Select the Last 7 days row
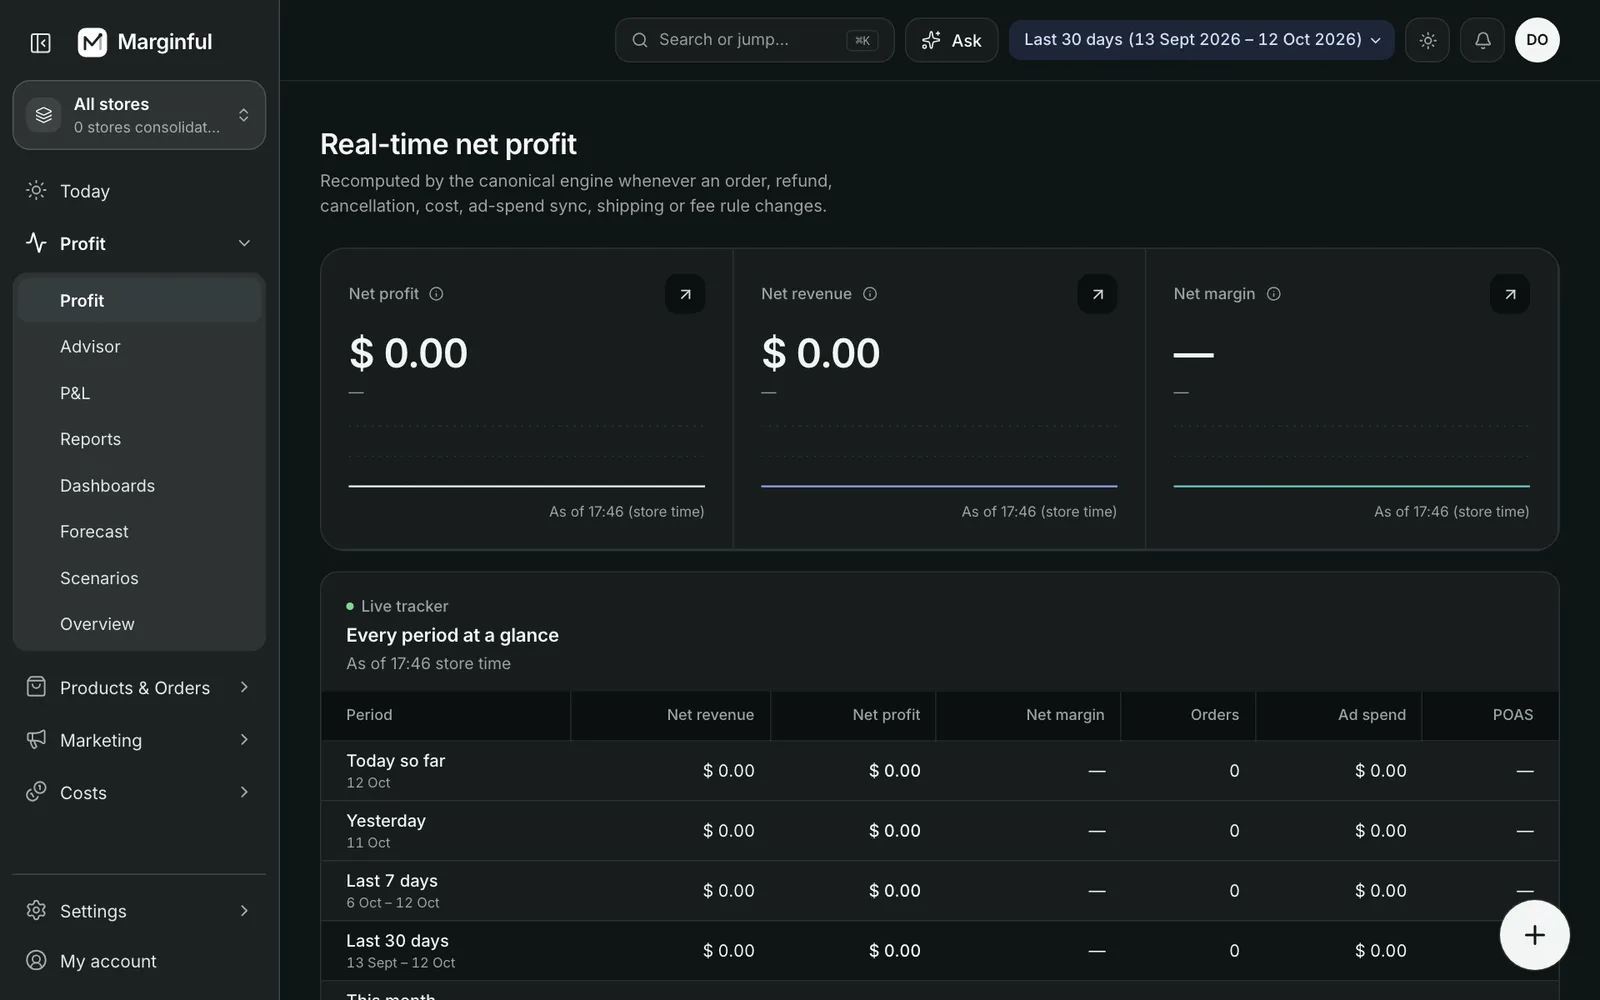Image resolution: width=1600 pixels, height=1000 pixels. (x=939, y=891)
